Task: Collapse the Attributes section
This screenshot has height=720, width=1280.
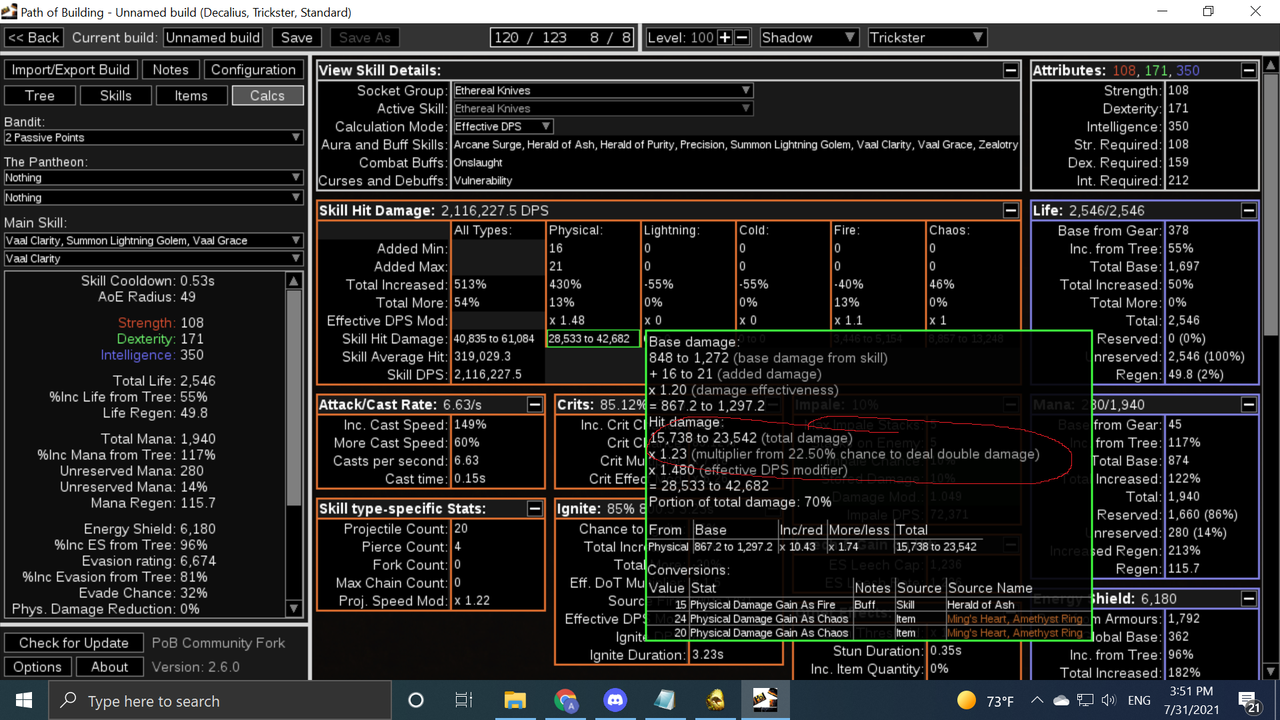Action: coord(1249,71)
